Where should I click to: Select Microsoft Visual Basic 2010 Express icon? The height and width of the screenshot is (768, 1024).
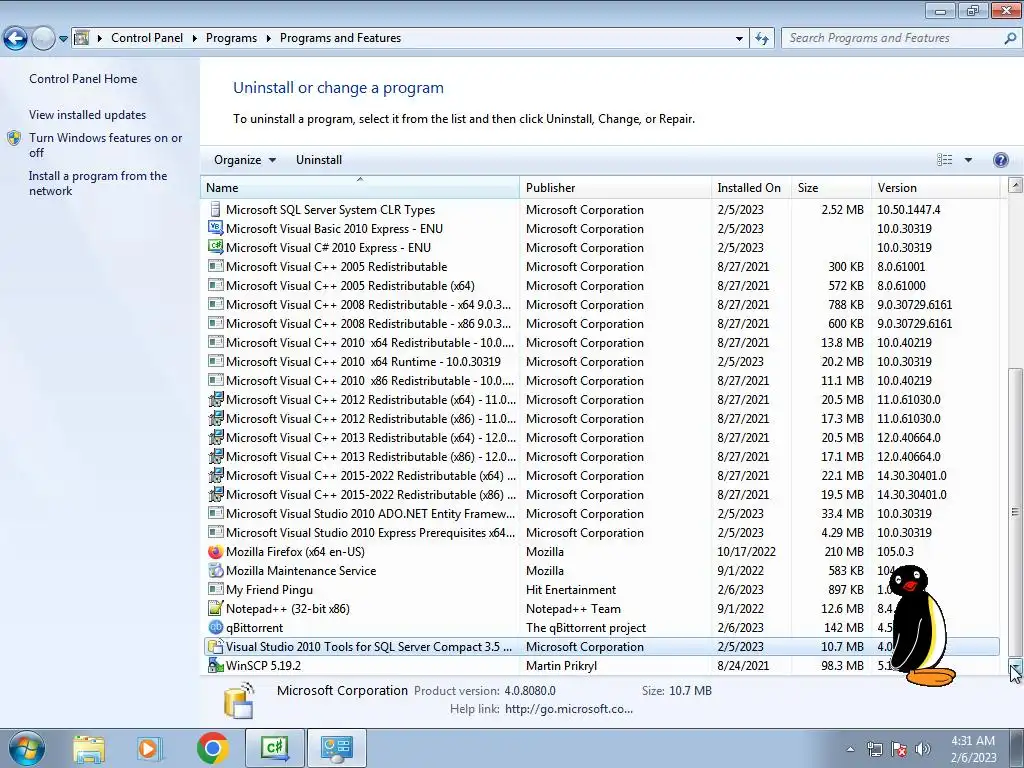[215, 228]
